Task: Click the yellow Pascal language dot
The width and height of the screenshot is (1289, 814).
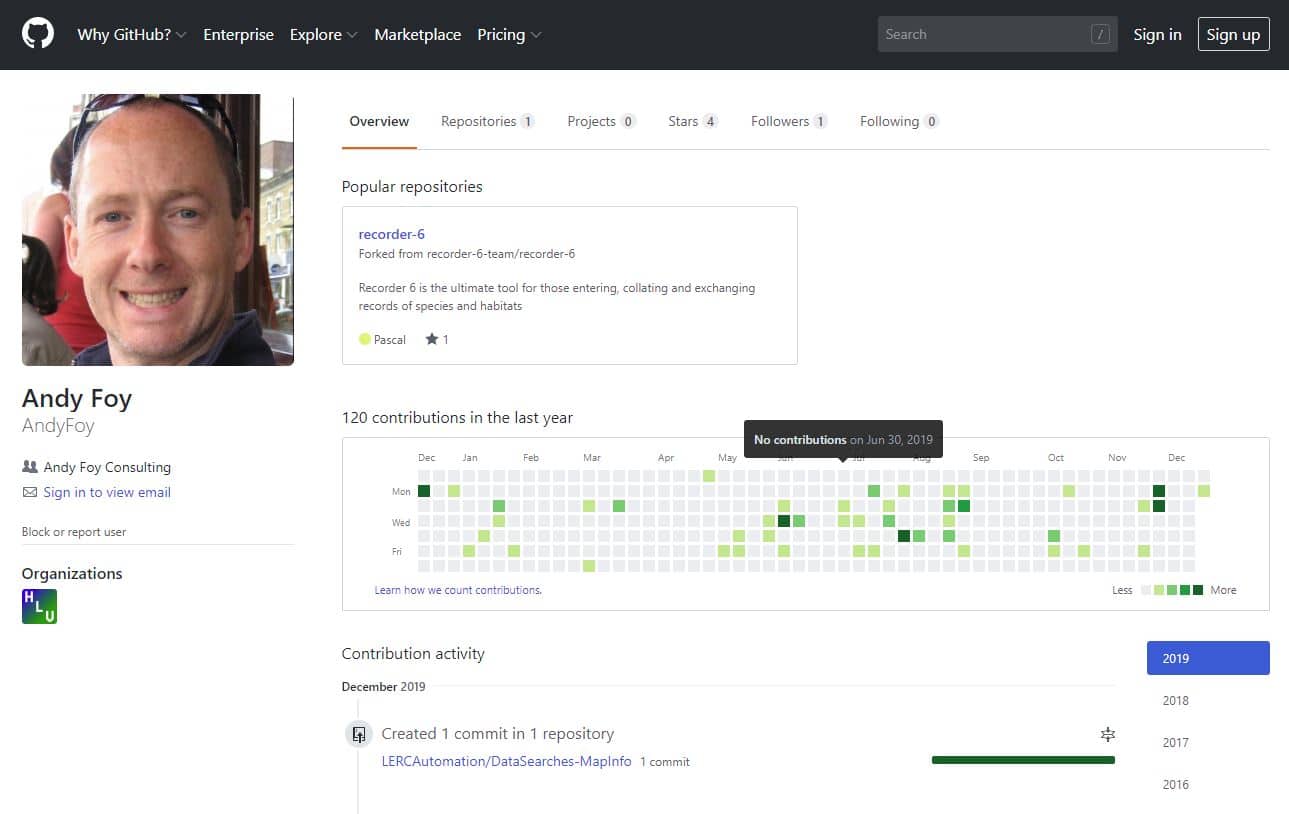Action: 365,339
